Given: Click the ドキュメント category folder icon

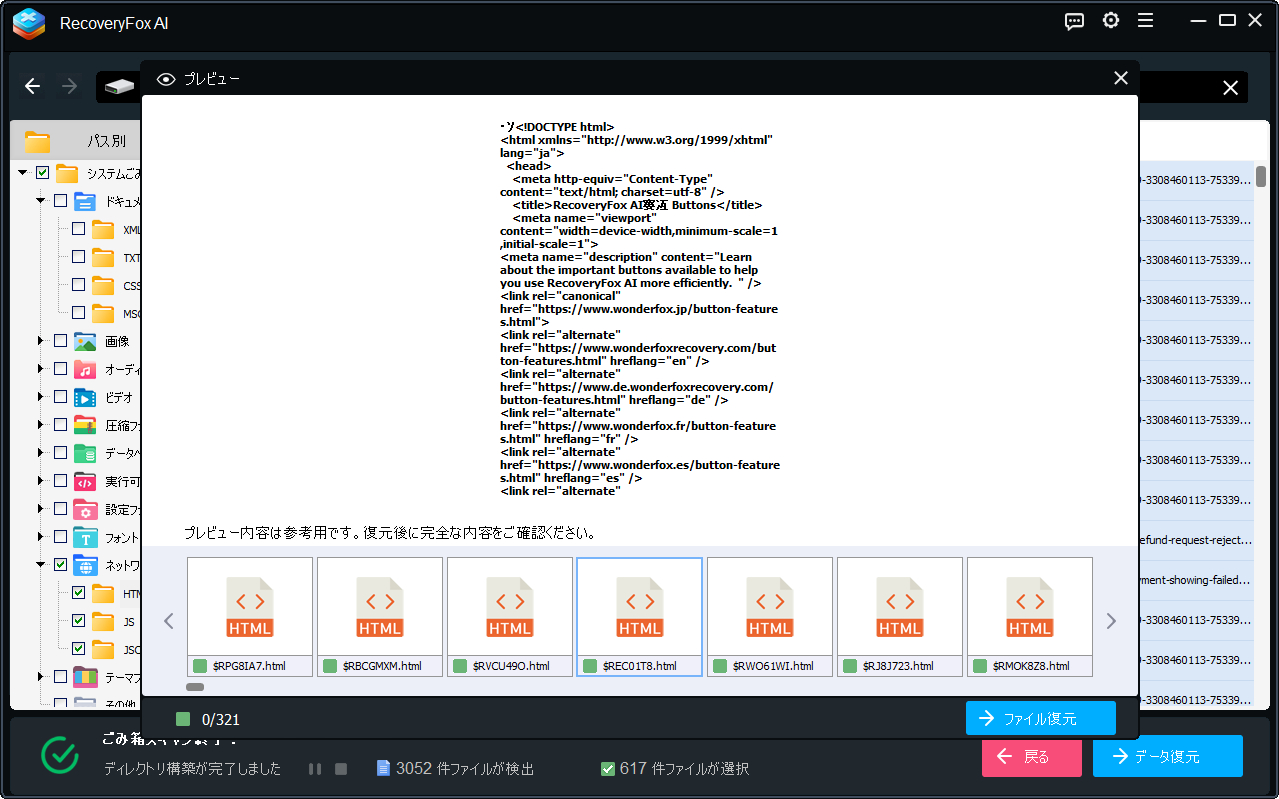Looking at the screenshot, I should click(x=85, y=201).
